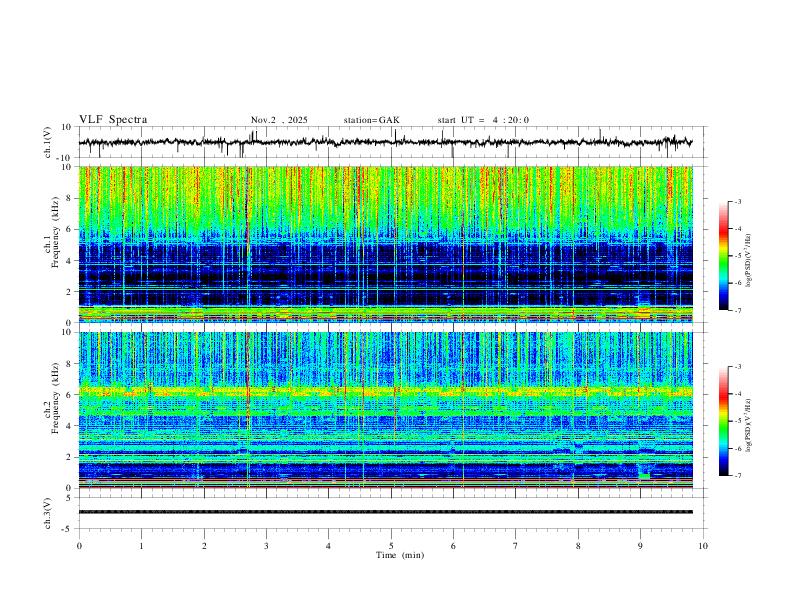Click the "6" kHz tick of ch.1 spectrogram
Viewport: 792px width, 612px height.
point(70,229)
